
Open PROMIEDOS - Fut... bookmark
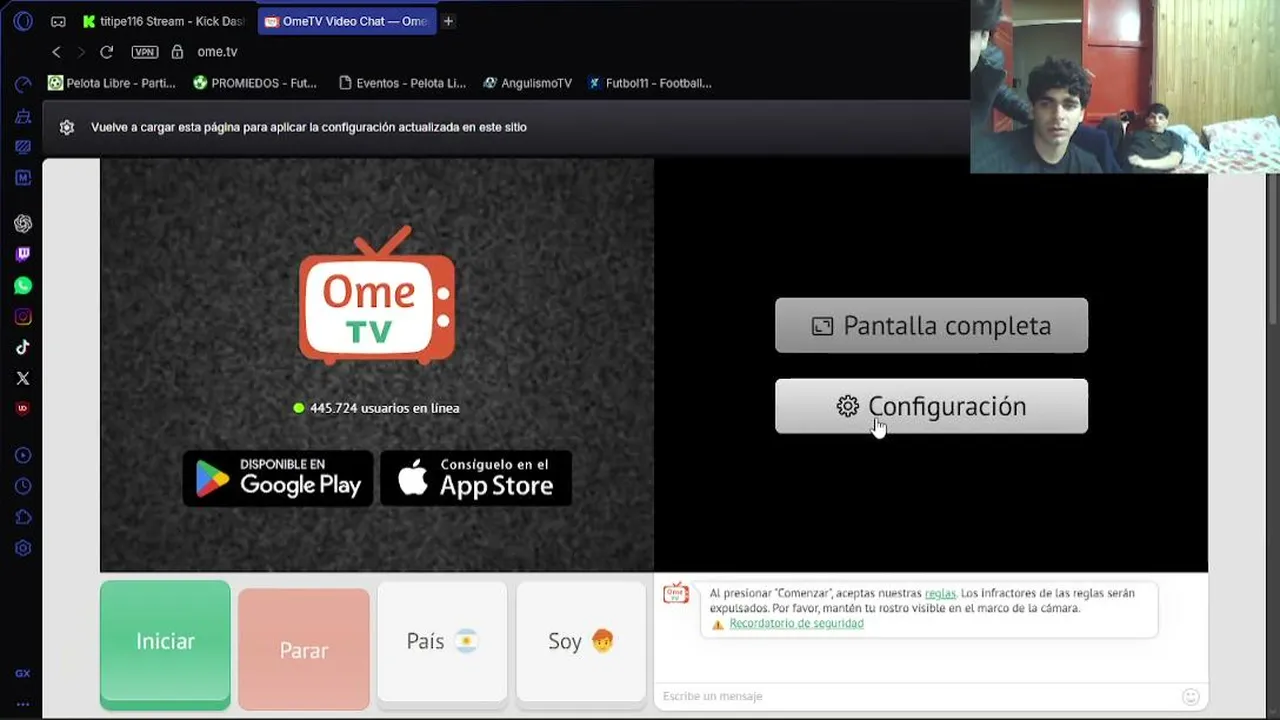pyautogui.click(x=255, y=83)
